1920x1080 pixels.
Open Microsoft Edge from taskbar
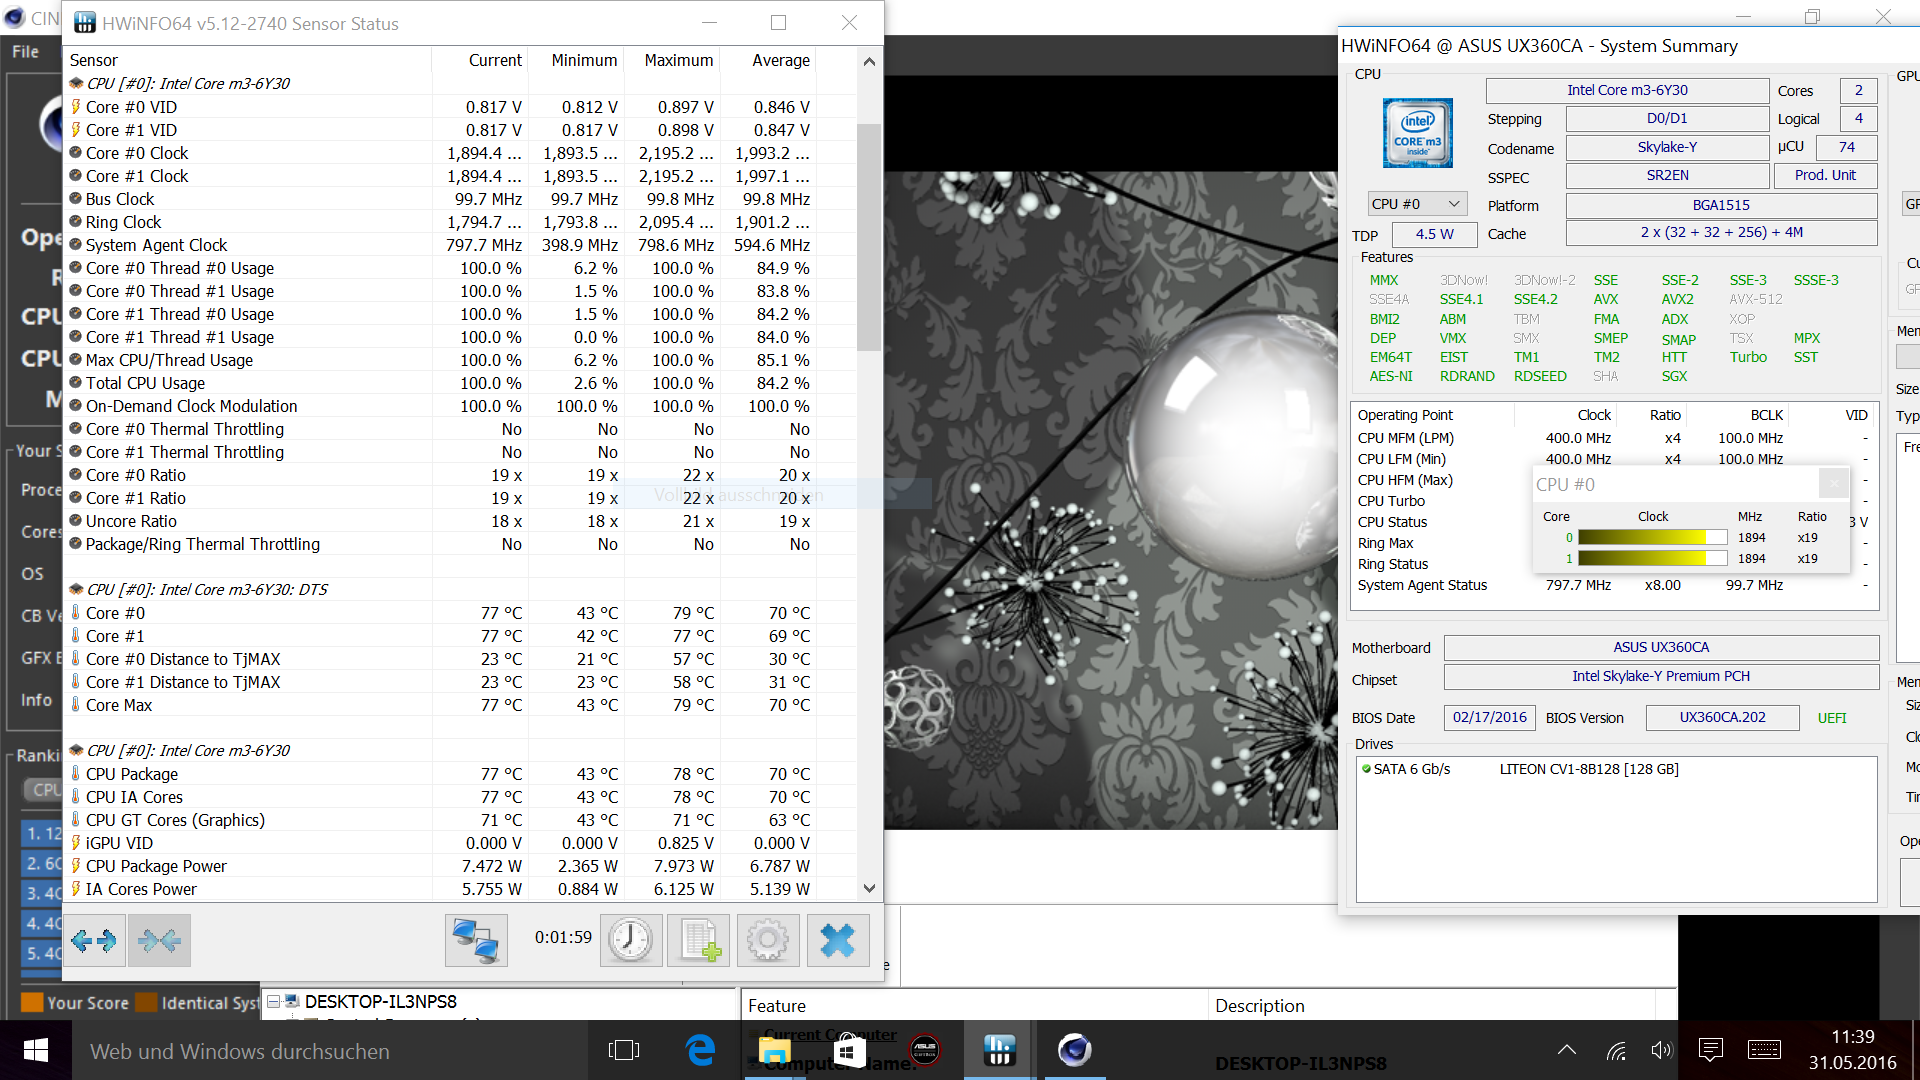[x=700, y=1050]
